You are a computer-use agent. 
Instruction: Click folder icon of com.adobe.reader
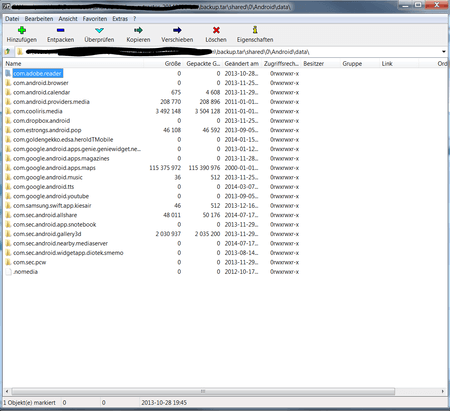(x=8, y=73)
